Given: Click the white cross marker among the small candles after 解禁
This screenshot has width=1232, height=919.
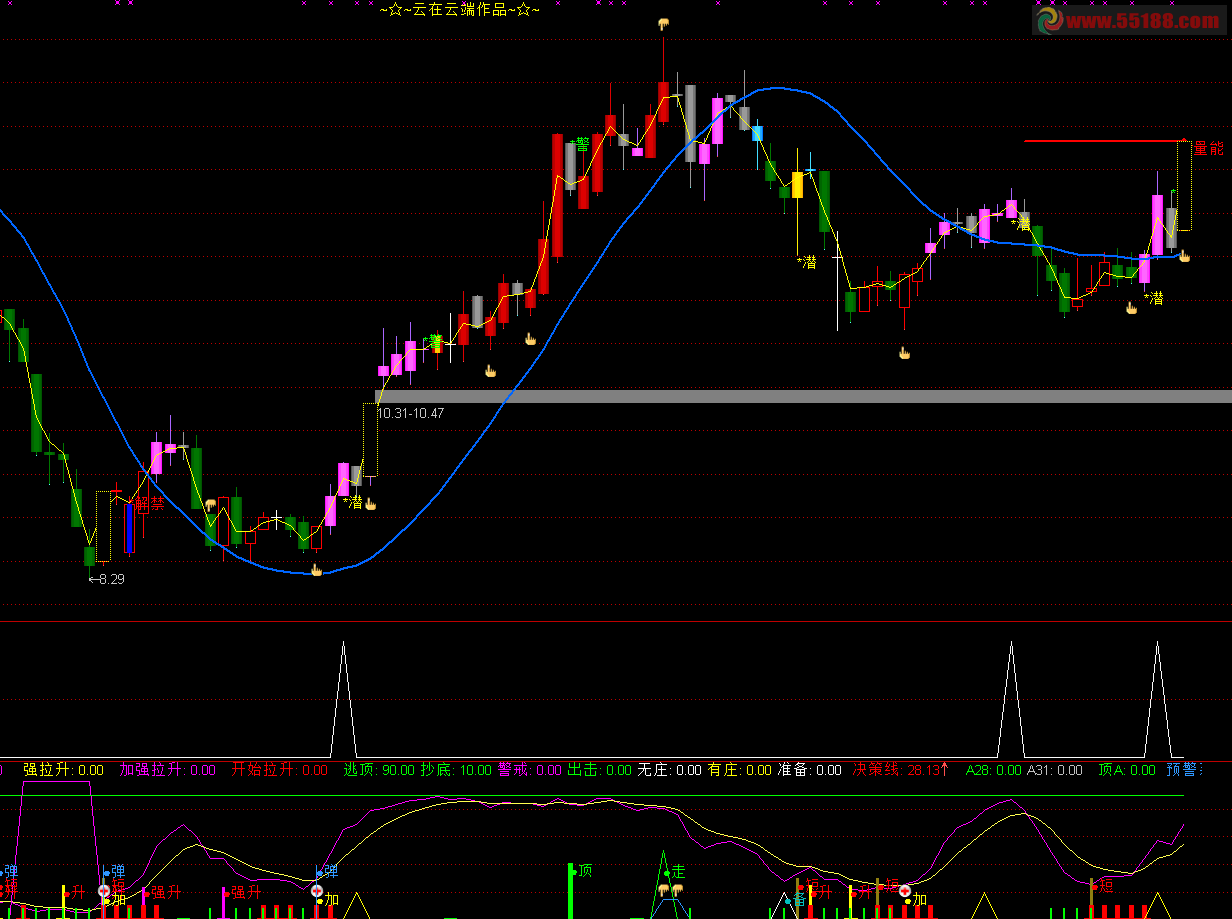Looking at the screenshot, I should 277,518.
